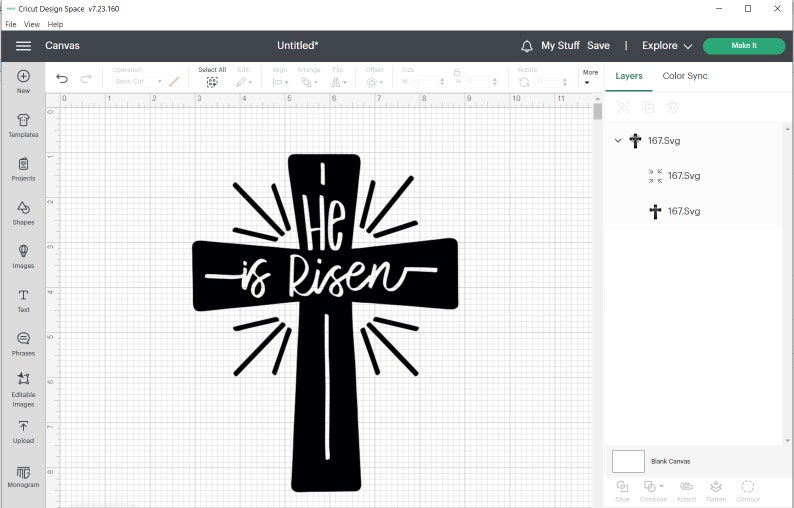Click the linetype color swatch
Image resolution: width=794 pixels, height=508 pixels.
[x=174, y=82]
